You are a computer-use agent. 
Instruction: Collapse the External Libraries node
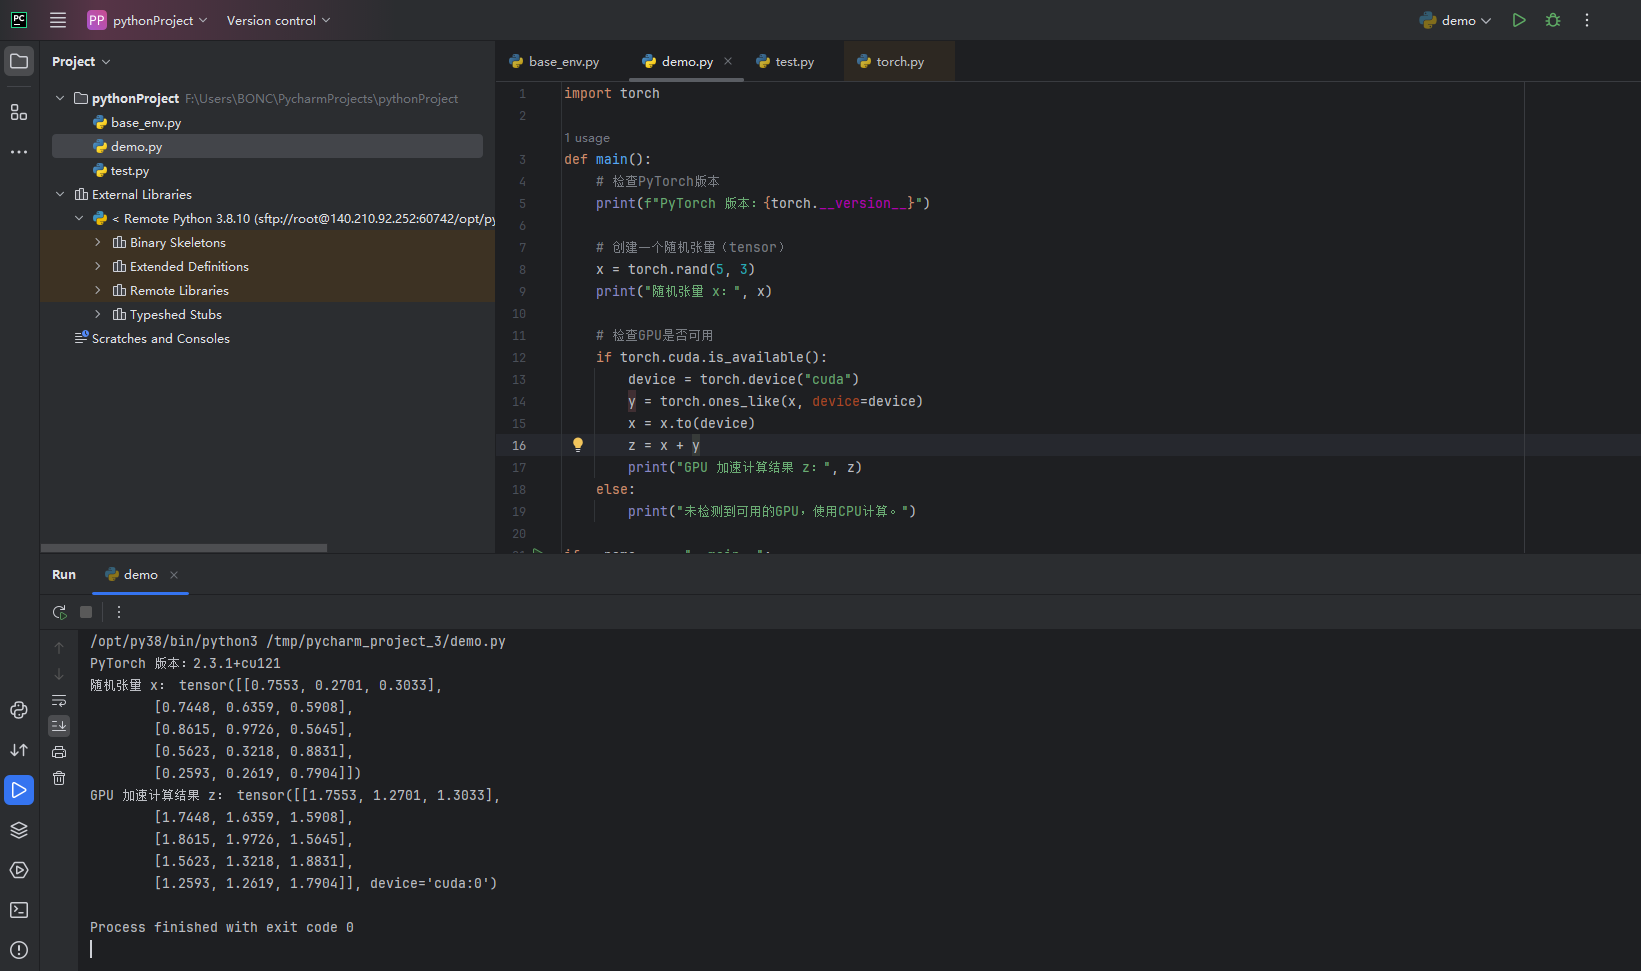coord(60,194)
